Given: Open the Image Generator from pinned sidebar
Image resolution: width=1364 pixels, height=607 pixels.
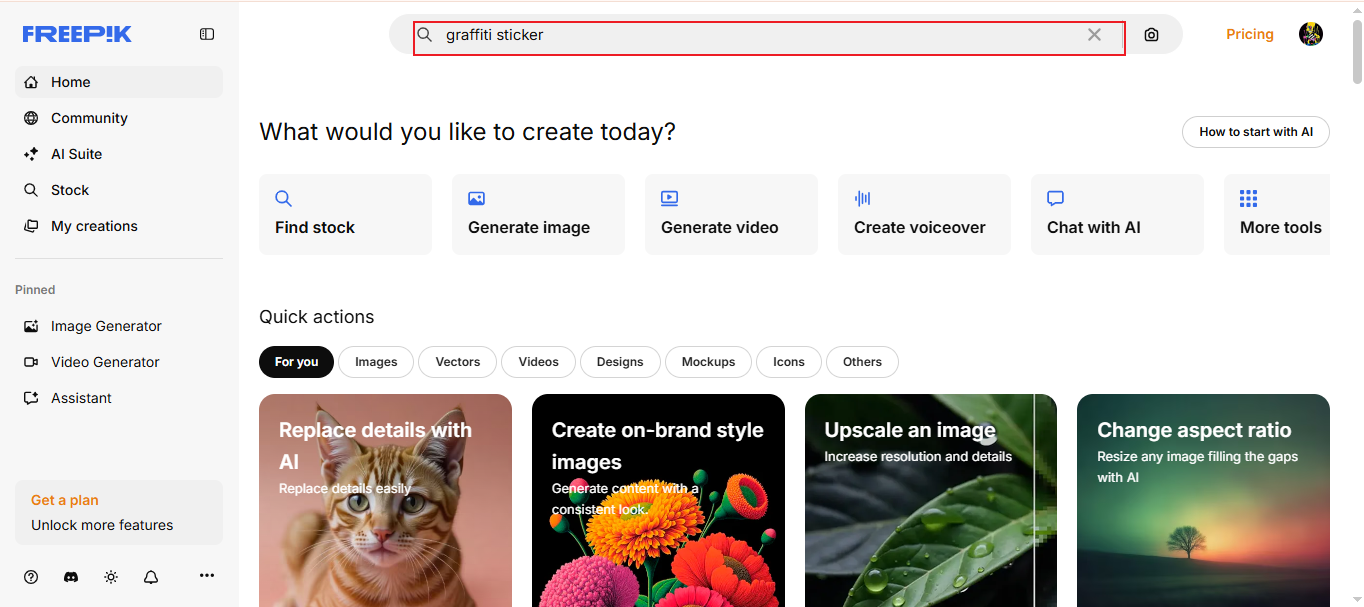Looking at the screenshot, I should tap(105, 326).
